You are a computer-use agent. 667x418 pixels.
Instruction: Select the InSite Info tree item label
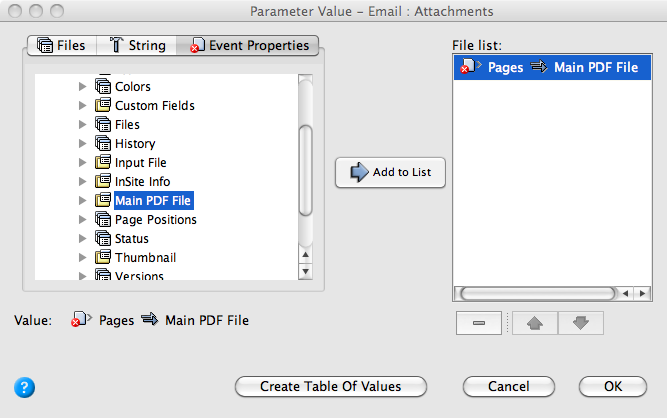click(x=143, y=181)
